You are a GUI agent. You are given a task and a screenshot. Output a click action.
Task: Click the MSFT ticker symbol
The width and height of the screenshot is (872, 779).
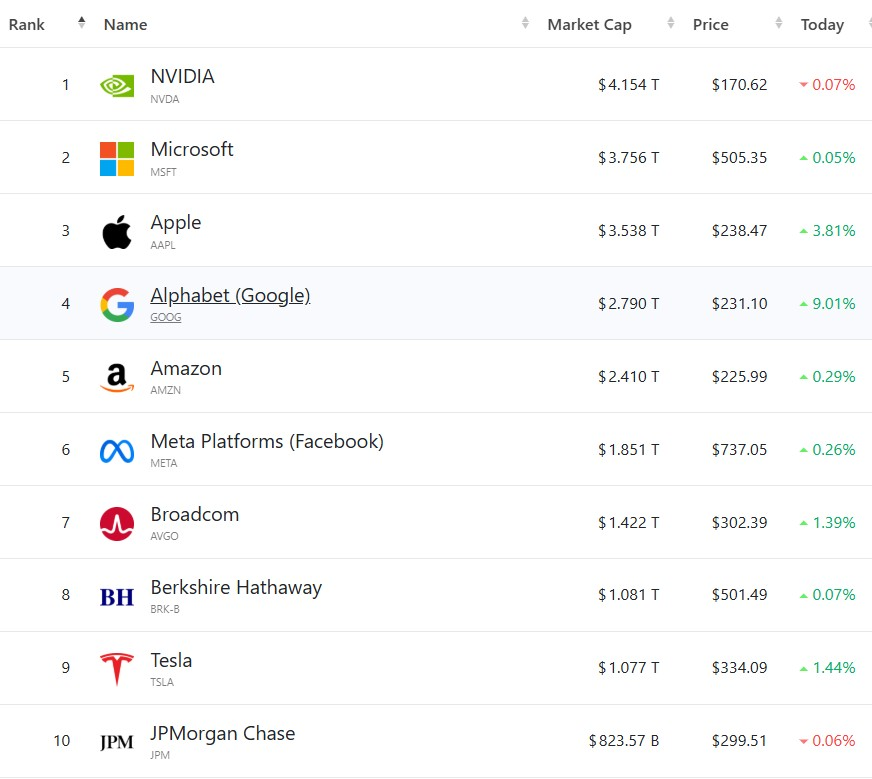[x=164, y=172]
